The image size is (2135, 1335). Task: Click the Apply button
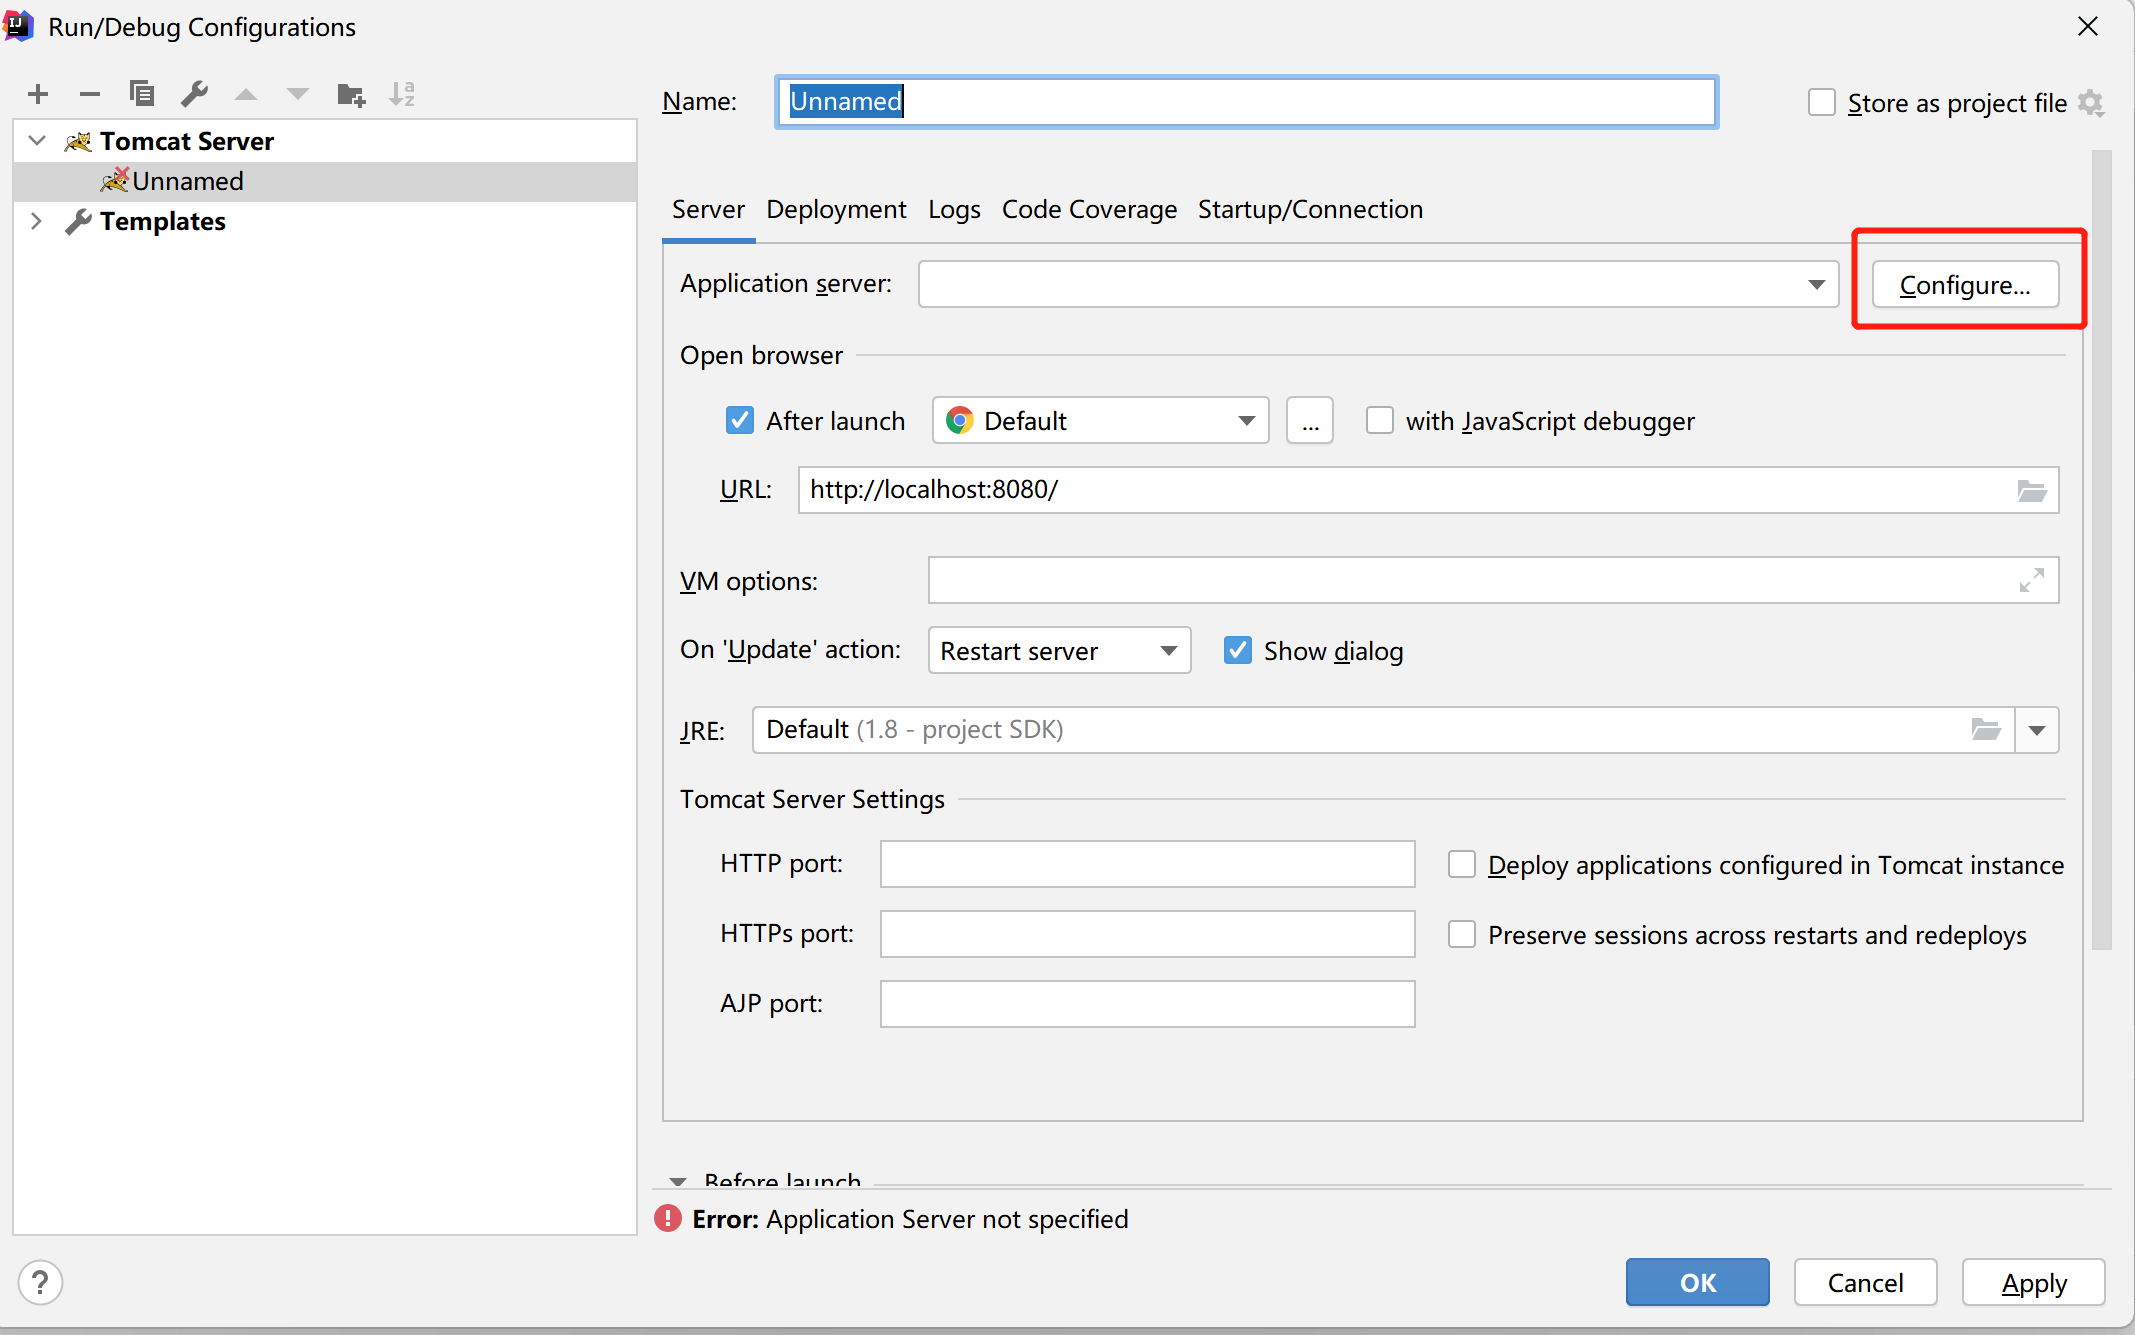[2034, 1282]
